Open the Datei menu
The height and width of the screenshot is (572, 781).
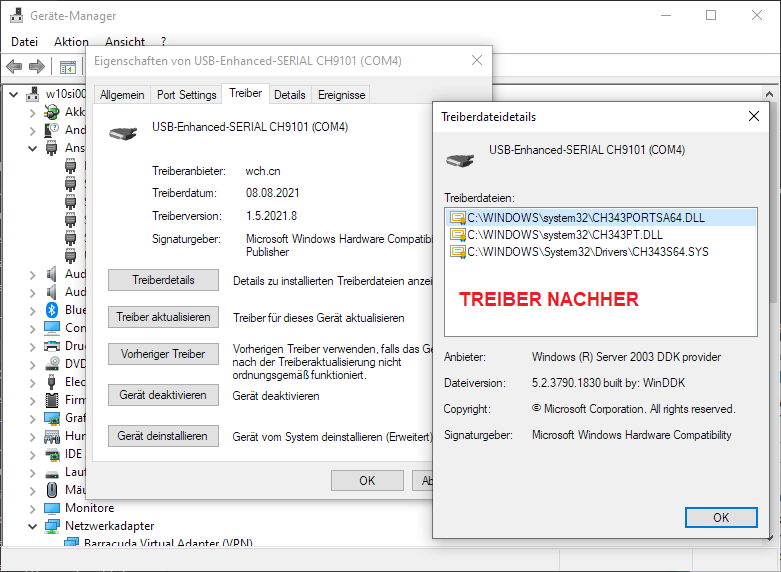[24, 42]
